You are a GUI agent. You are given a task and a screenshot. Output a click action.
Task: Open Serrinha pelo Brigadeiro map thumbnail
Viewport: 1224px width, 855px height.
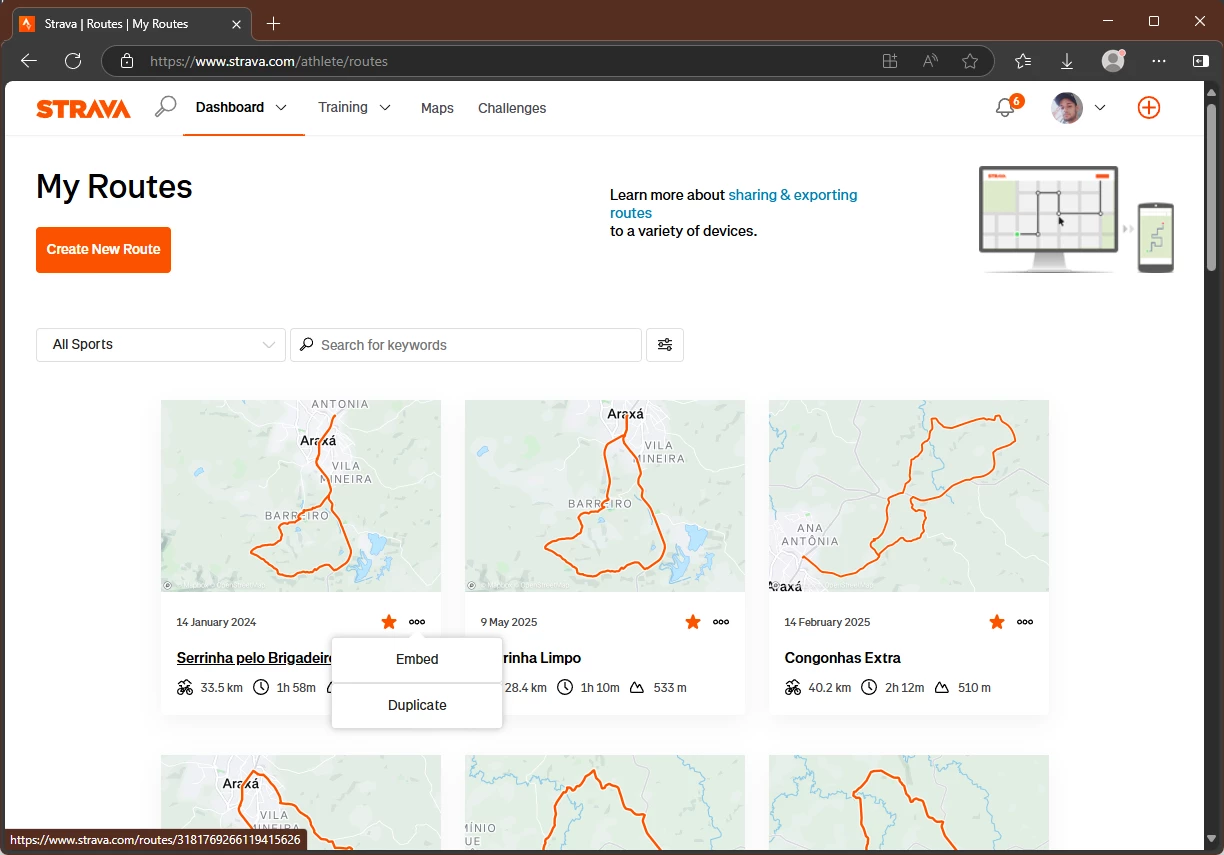click(301, 496)
